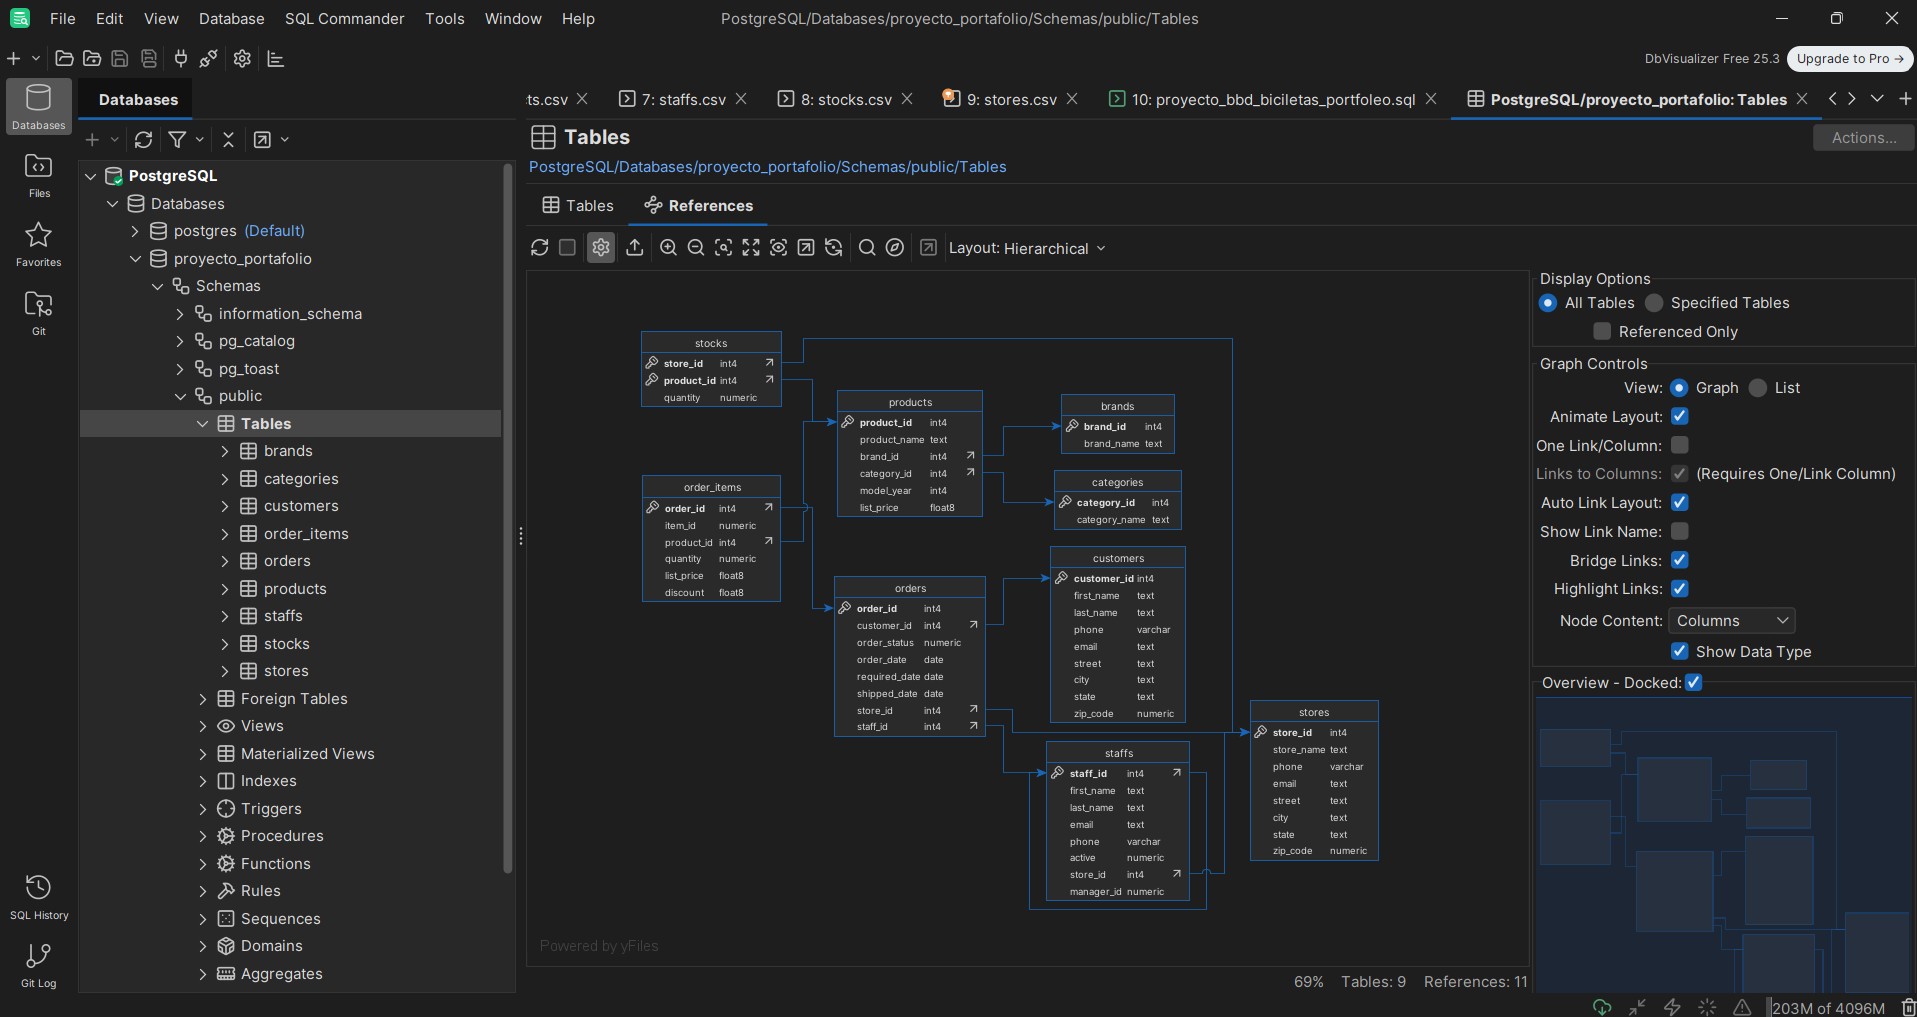Click zoom out icon in graph toolbar
This screenshot has height=1017, width=1917.
696,248
